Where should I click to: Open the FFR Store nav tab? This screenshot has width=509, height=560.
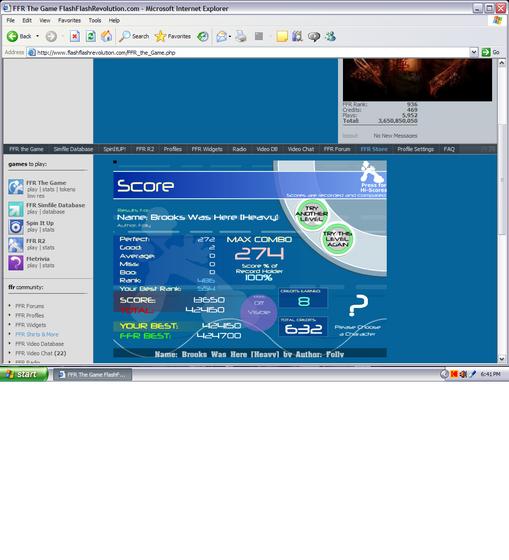[374, 149]
